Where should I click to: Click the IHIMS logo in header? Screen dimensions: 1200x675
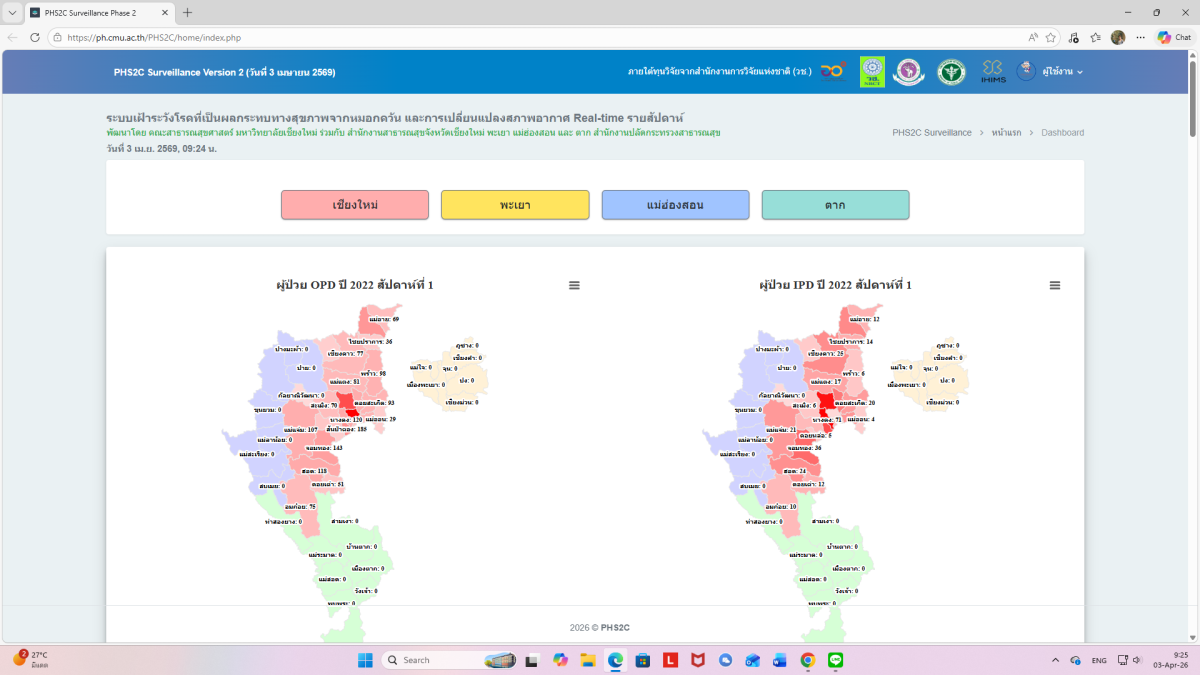[993, 71]
